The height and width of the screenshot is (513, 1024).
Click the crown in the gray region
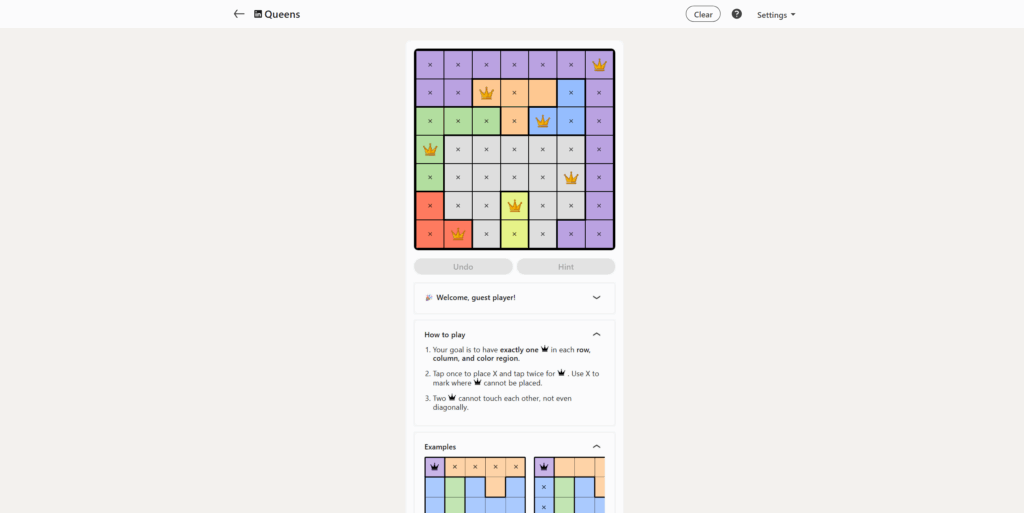(x=571, y=178)
